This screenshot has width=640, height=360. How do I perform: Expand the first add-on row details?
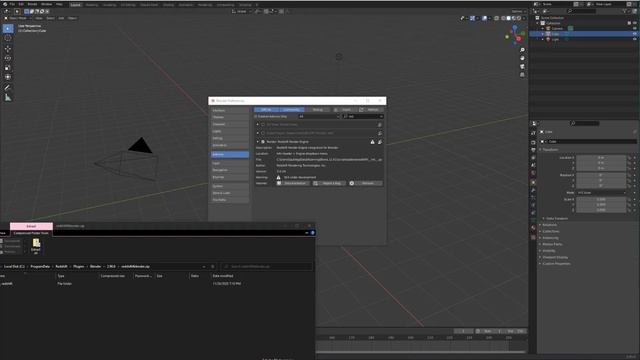click(258, 124)
